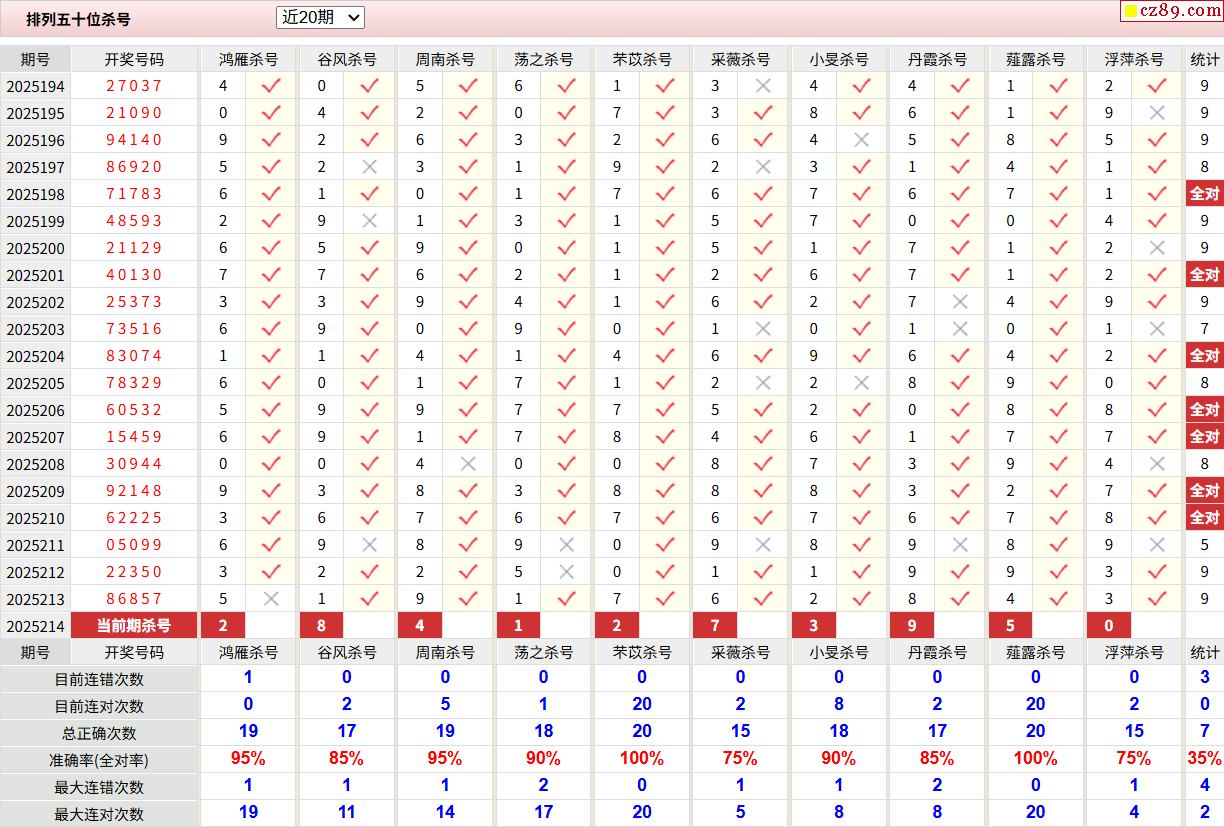Viewport: 1224px width, 827px height.
Task: Click the yellow square icon beside cz89.com
Action: (x=1131, y=12)
